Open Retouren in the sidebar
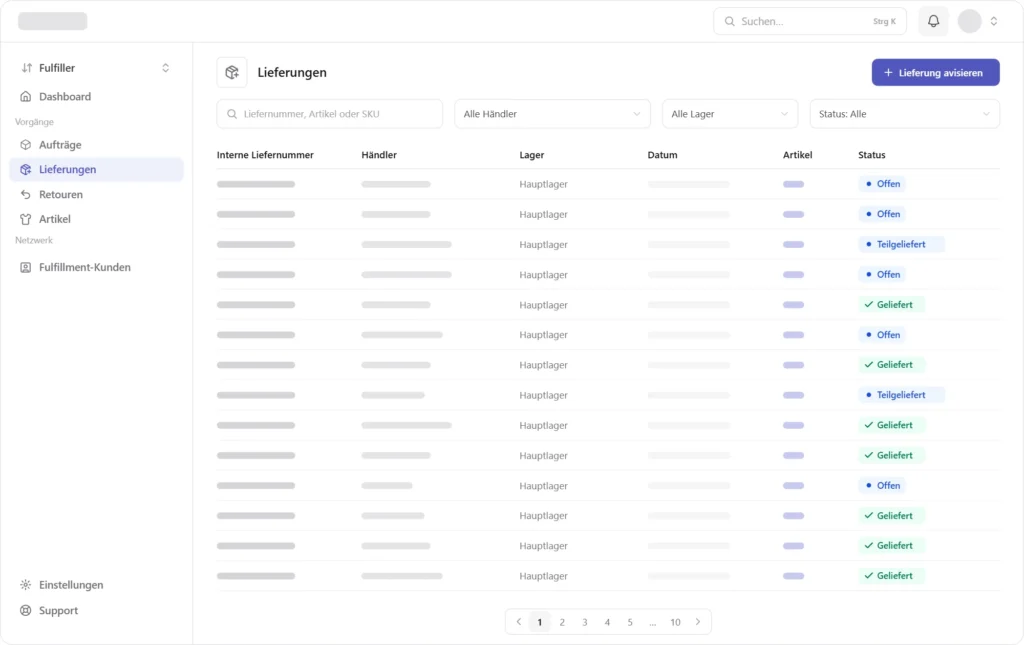The height and width of the screenshot is (645, 1024). [x=97, y=195]
